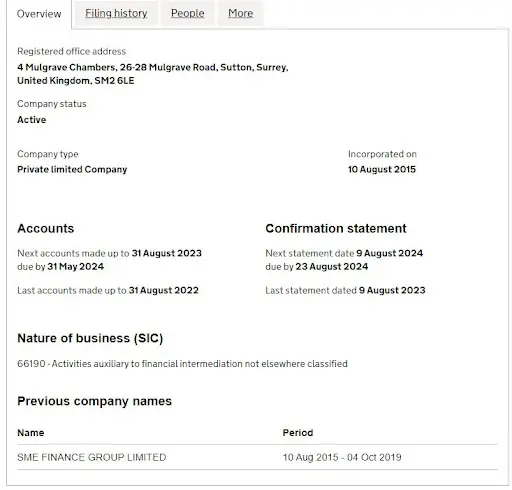The height and width of the screenshot is (490, 512).
Task: Select the Overview tab
Action: [39, 14]
